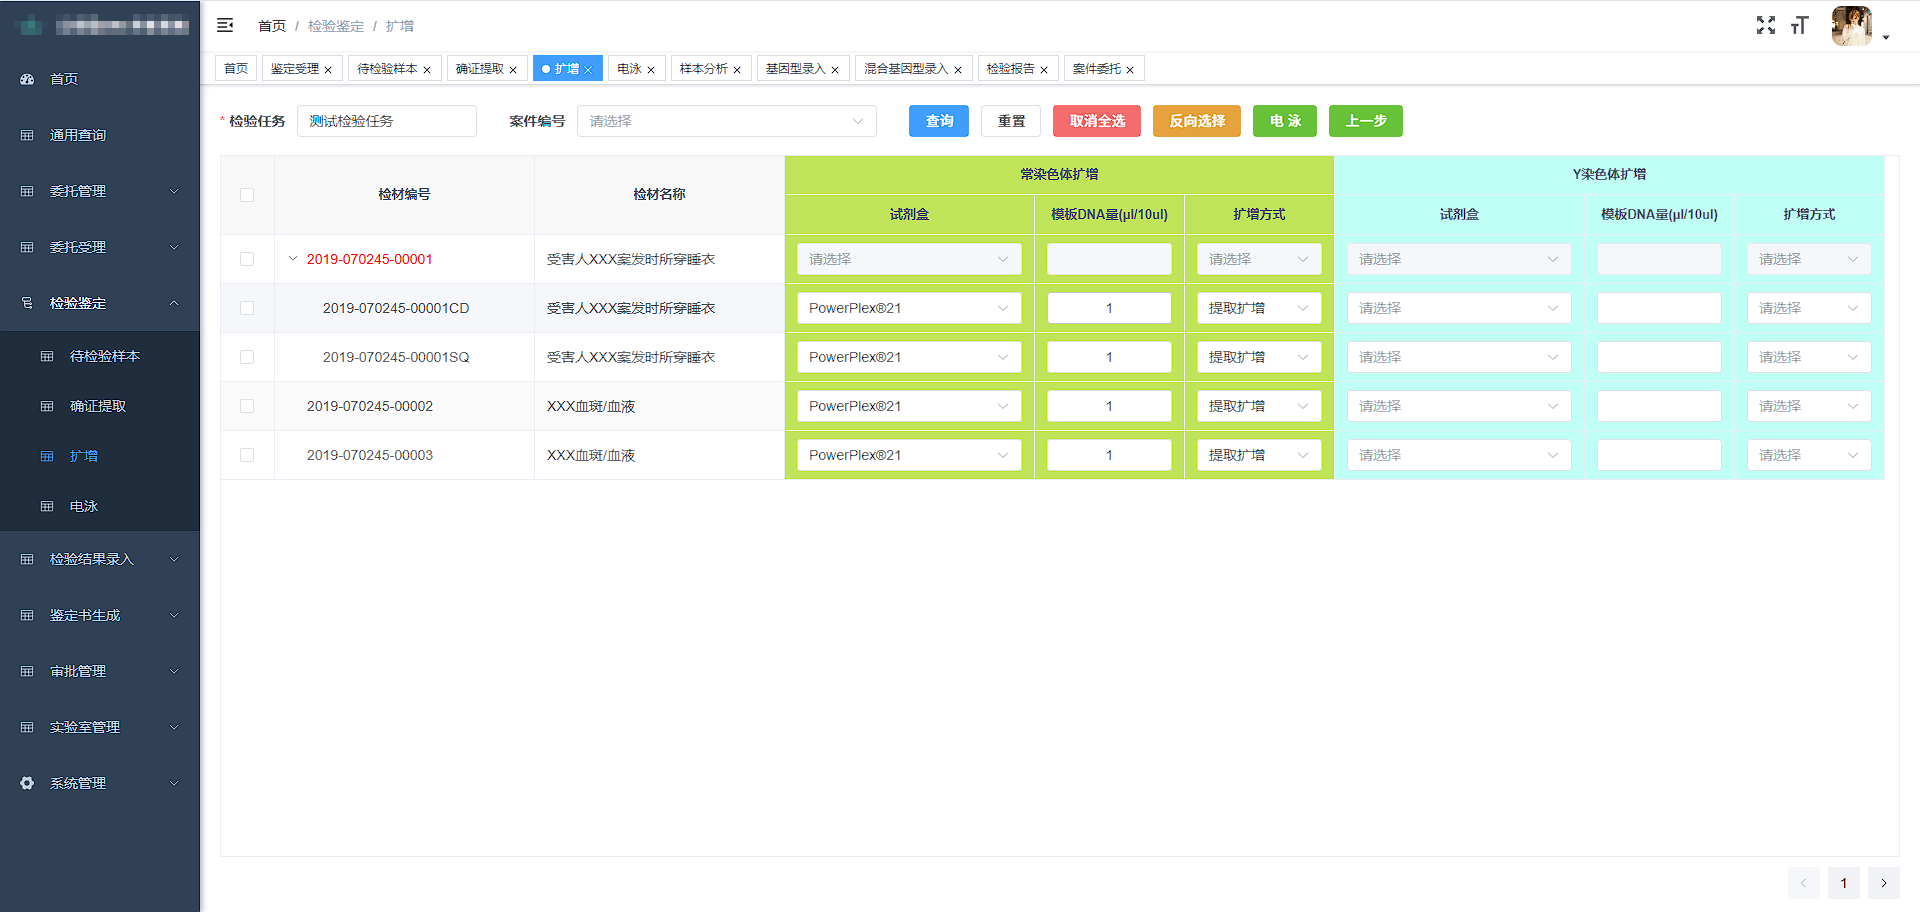
Task: Go to next page arrow
Action: pyautogui.click(x=1883, y=883)
